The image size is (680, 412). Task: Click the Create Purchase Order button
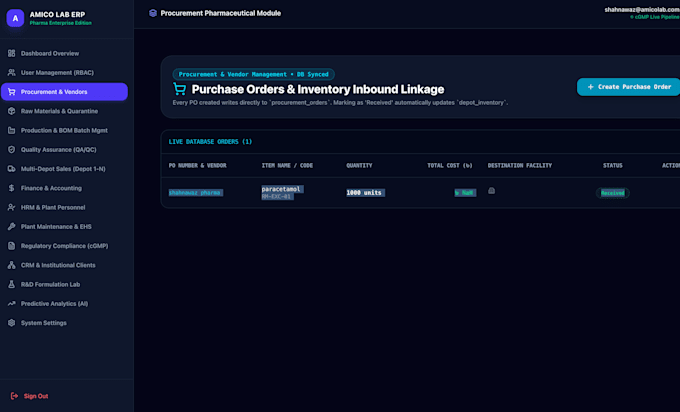(x=629, y=87)
